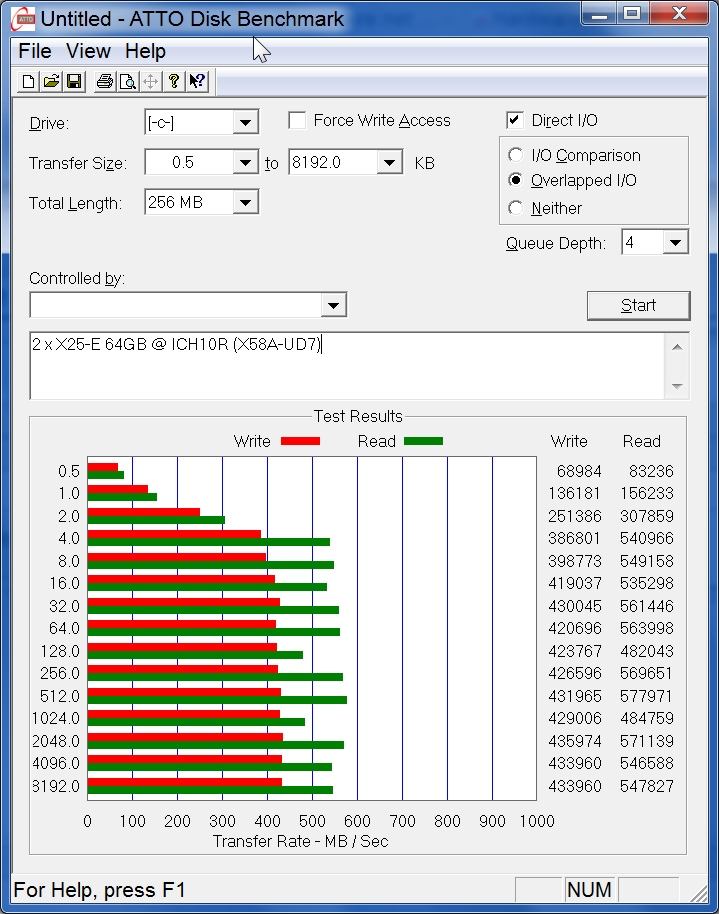719x914 pixels.
Task: Click the write value 251386
Action: (574, 516)
